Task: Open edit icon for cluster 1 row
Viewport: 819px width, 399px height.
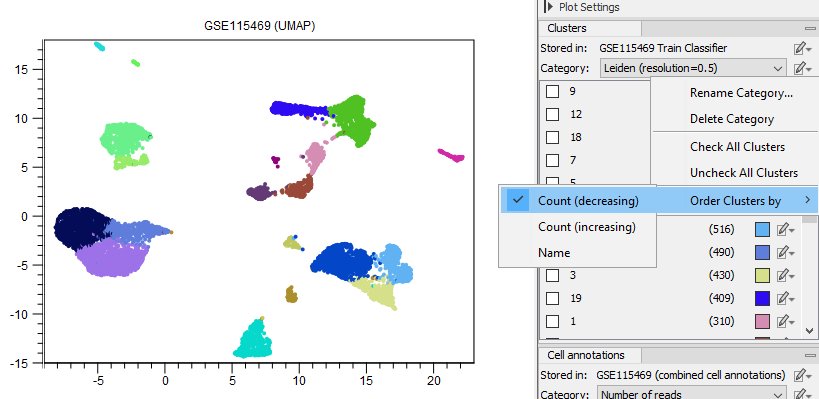Action: pyautogui.click(x=785, y=321)
